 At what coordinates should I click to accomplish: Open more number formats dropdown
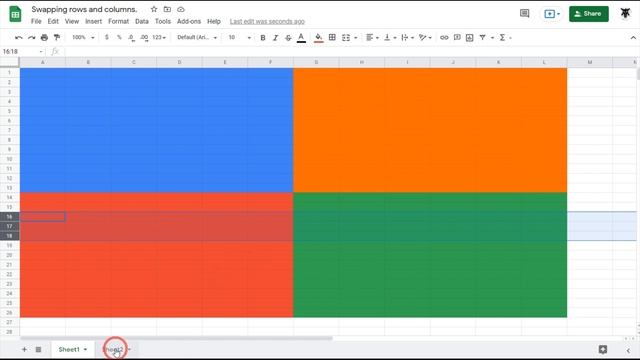tap(159, 38)
